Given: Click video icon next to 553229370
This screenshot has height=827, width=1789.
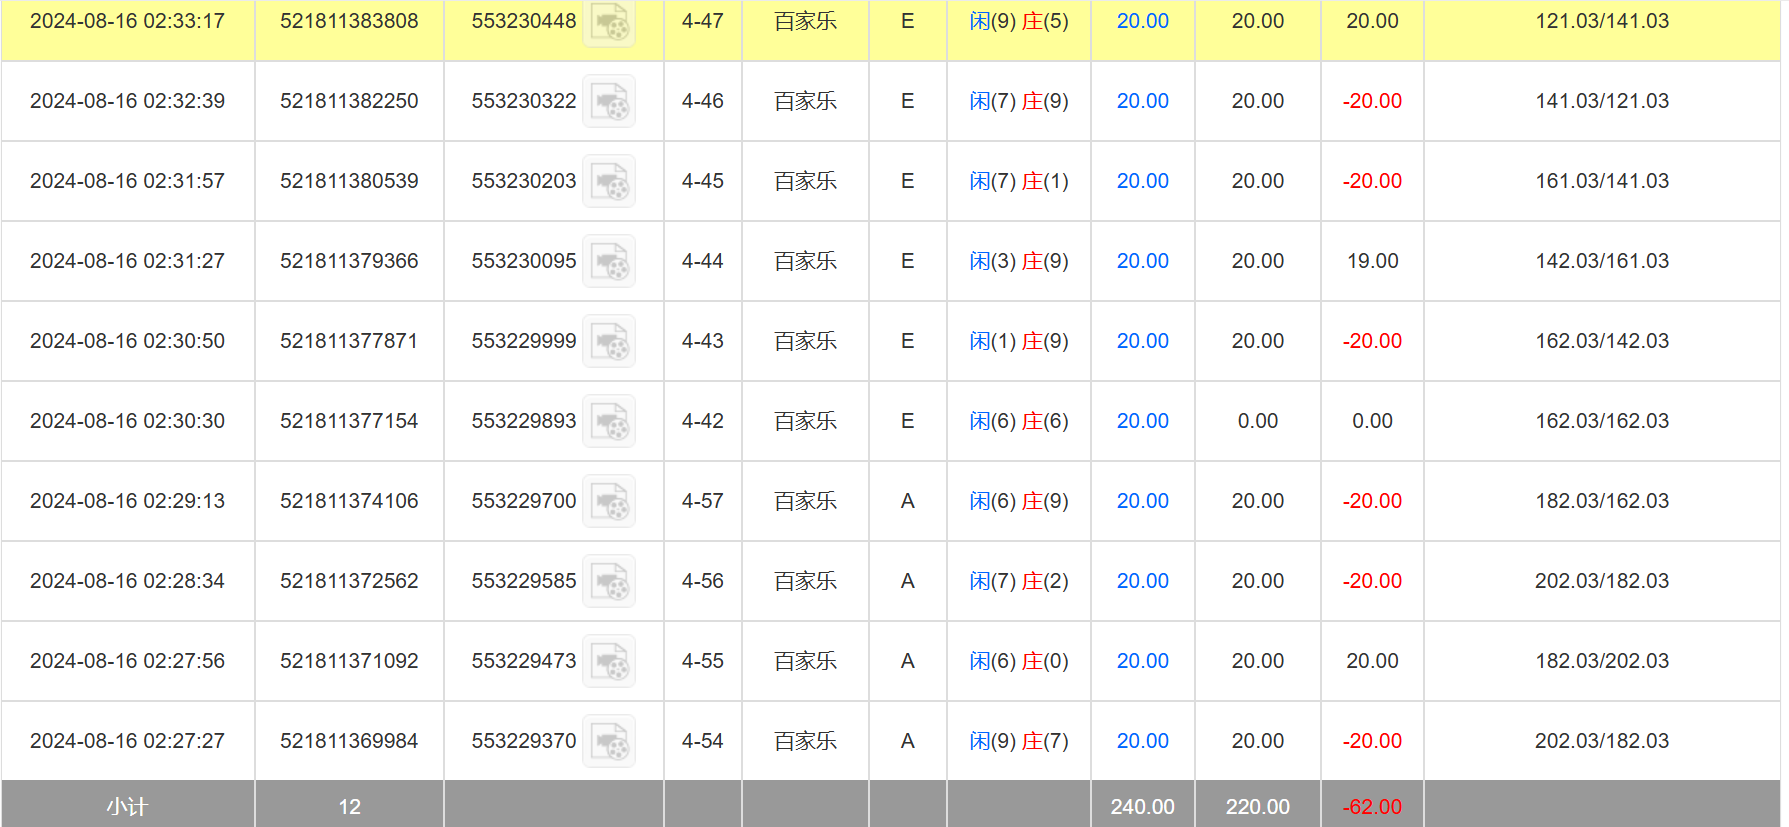Looking at the screenshot, I should click(x=609, y=741).
